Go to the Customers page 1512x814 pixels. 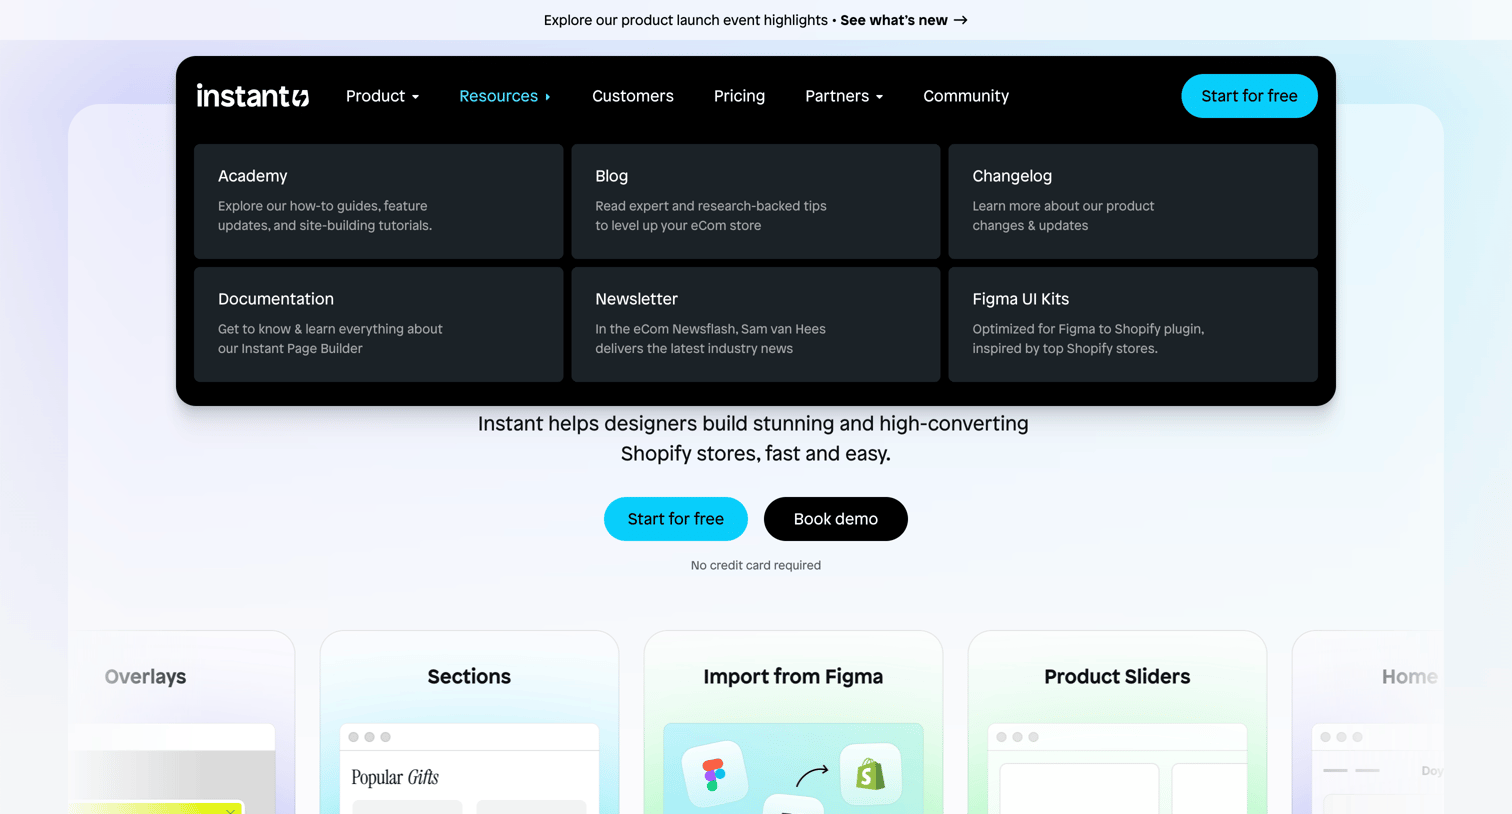click(633, 96)
